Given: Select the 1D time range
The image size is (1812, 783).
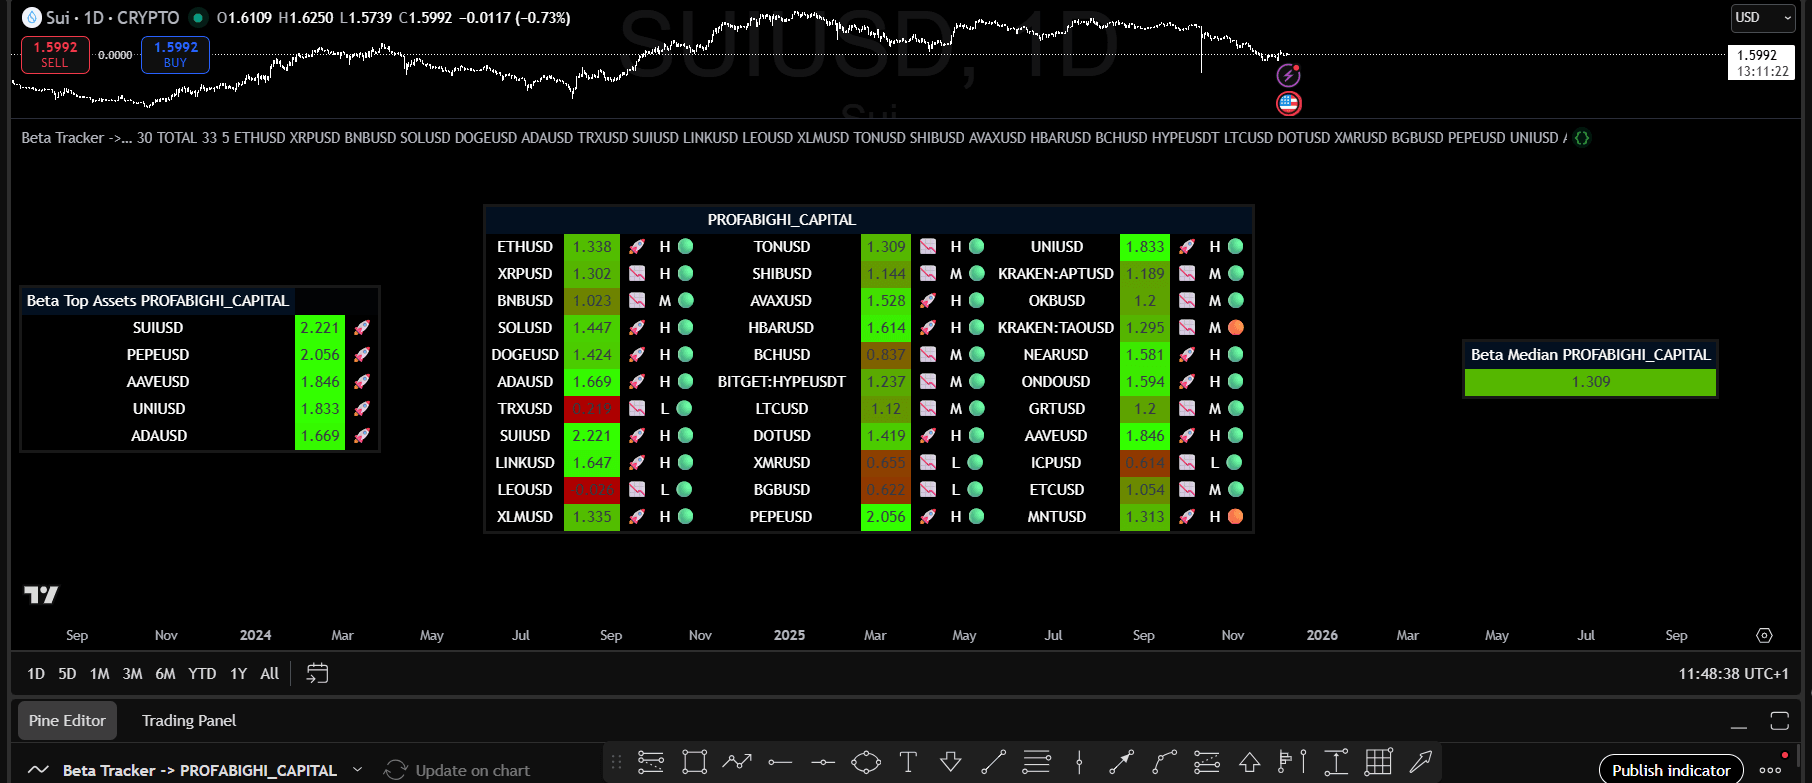Looking at the screenshot, I should coord(36,674).
